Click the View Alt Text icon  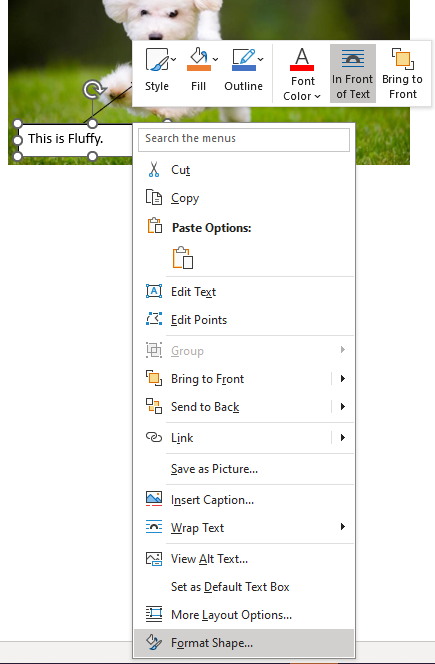click(x=154, y=559)
